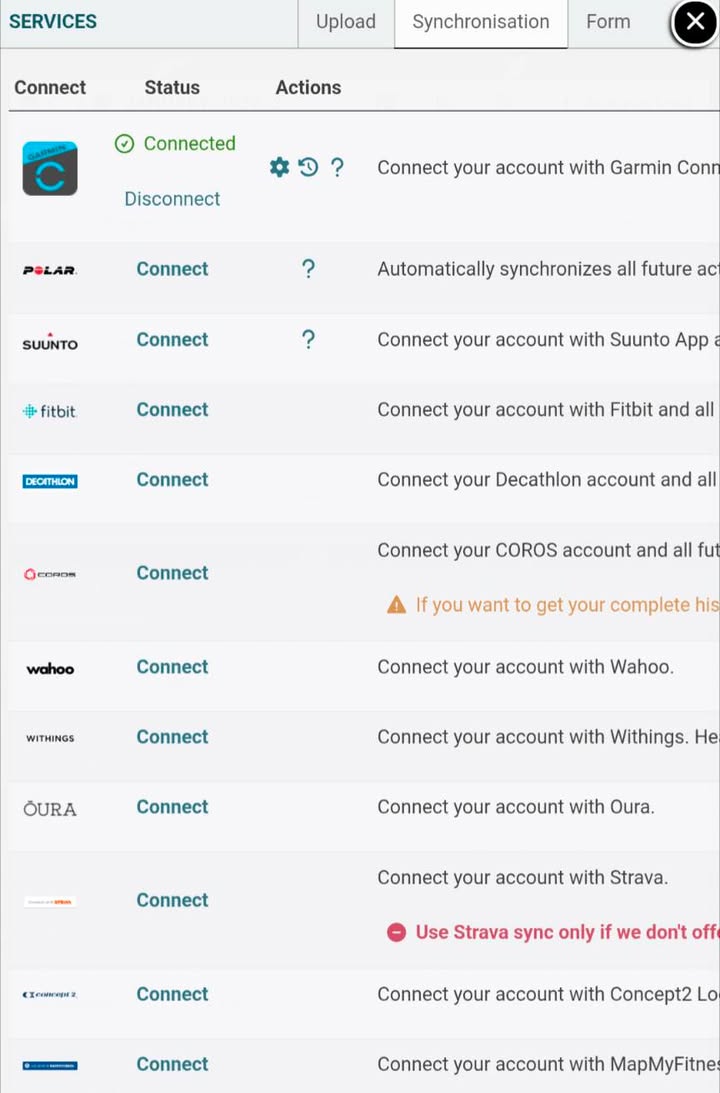Click the Garmin Connect logo
Viewport: 720px width, 1093px height.
coord(50,168)
